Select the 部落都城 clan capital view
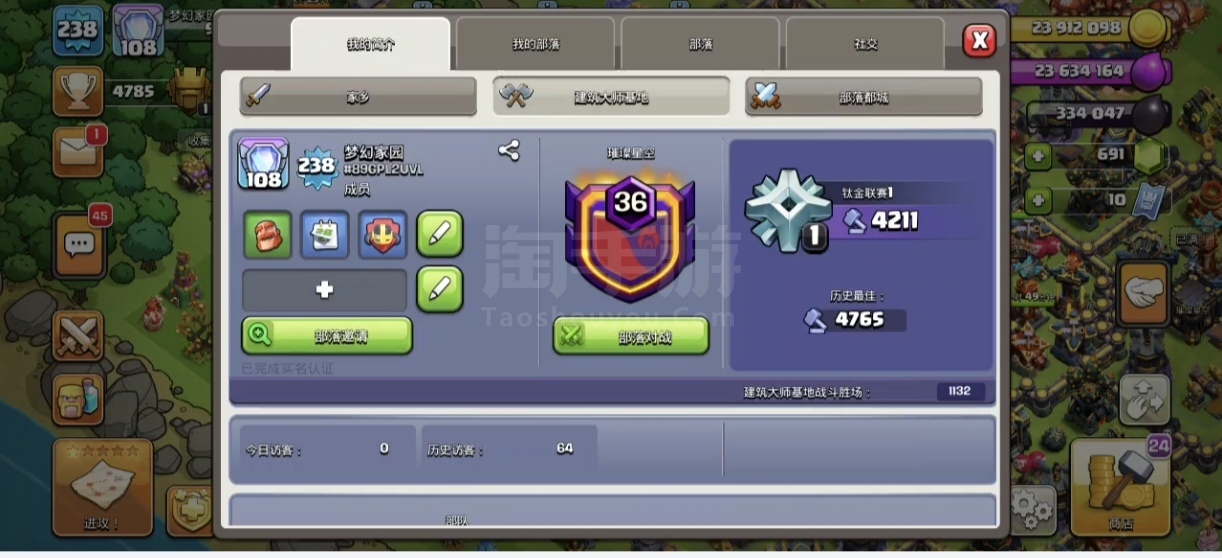Image resolution: width=1222 pixels, height=558 pixels. (x=864, y=97)
